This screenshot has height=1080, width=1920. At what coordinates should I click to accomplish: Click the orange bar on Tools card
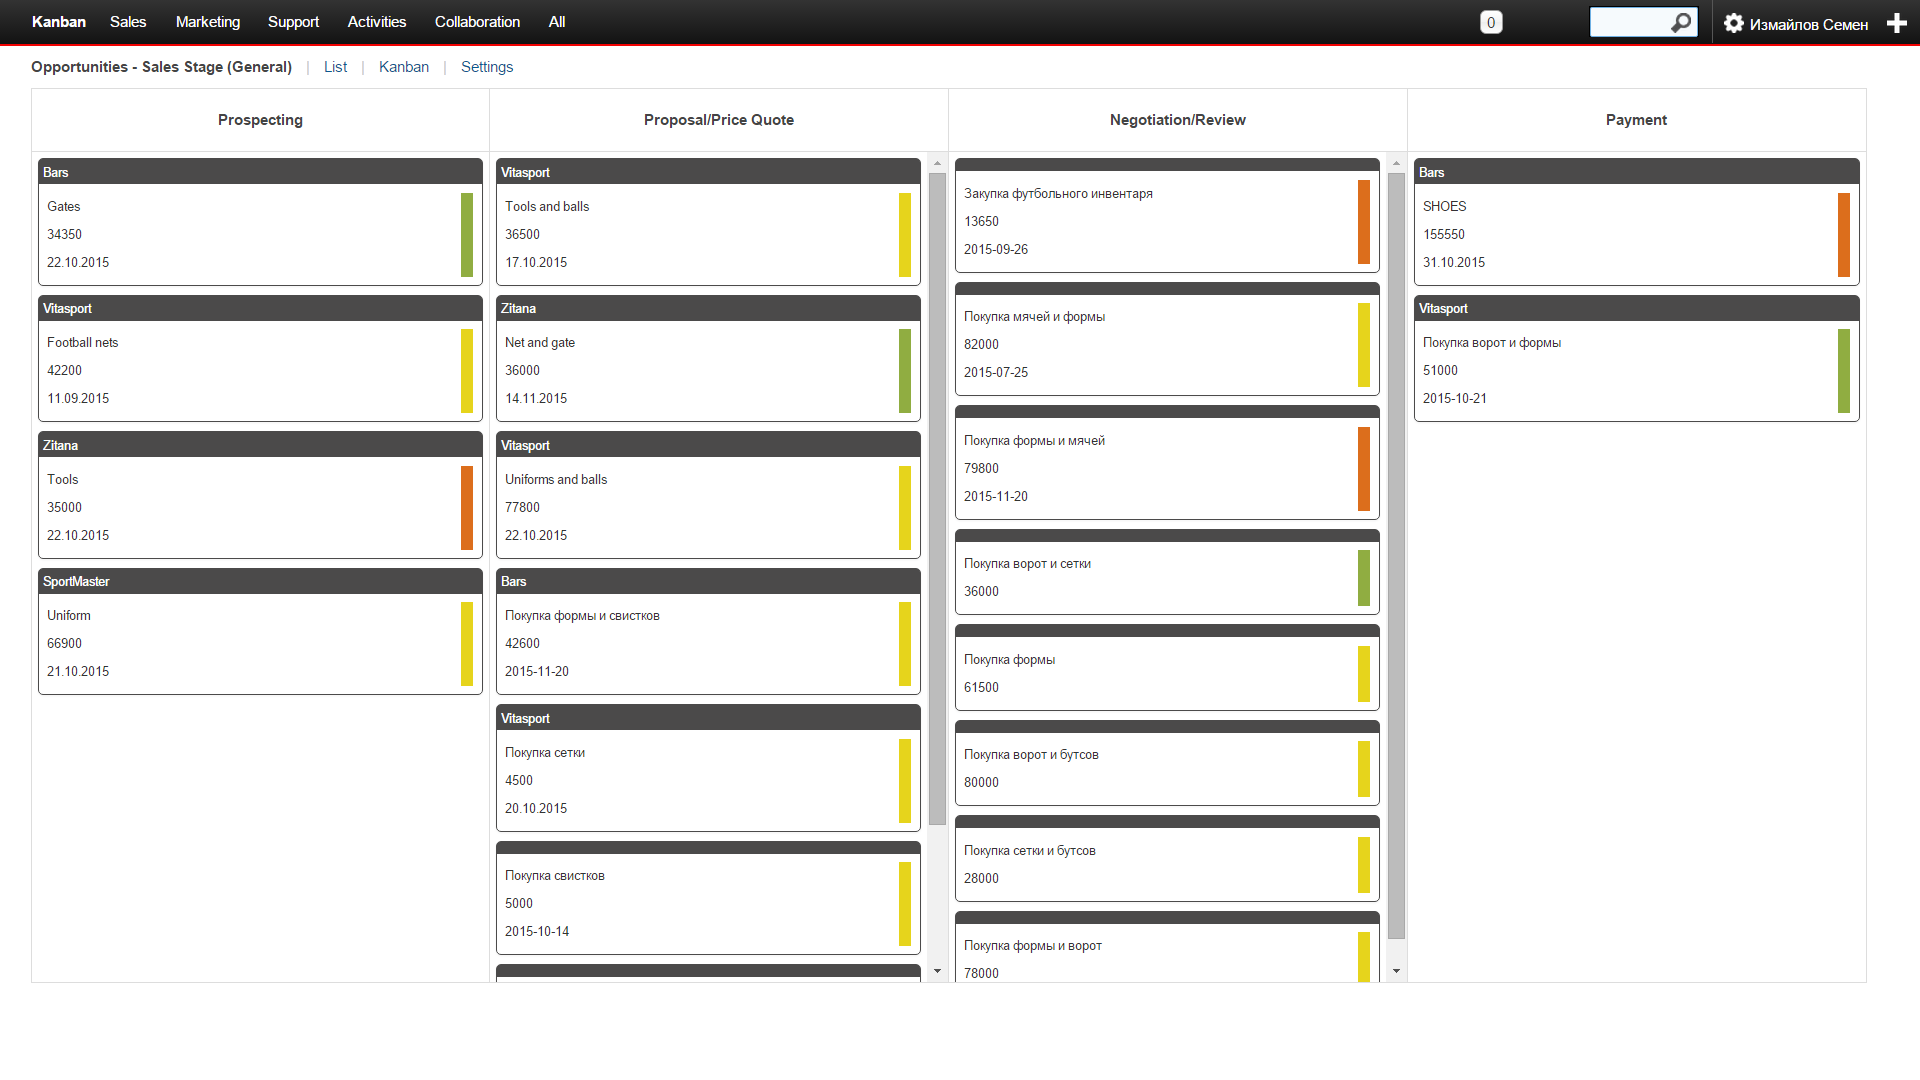pyautogui.click(x=467, y=508)
